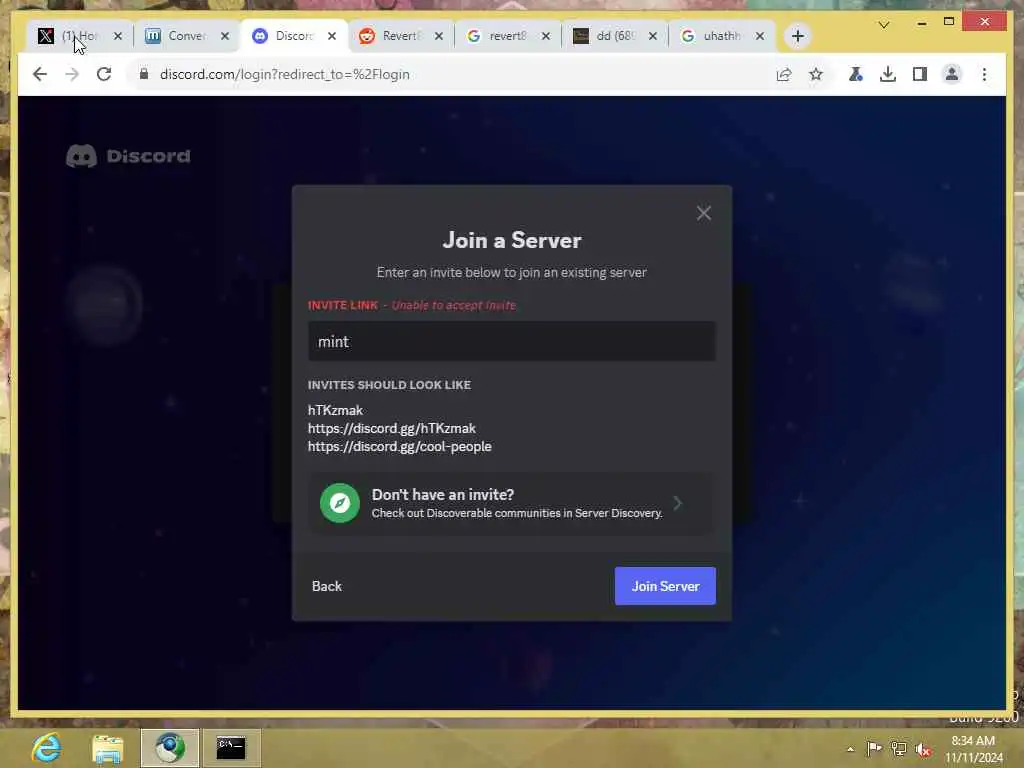This screenshot has width=1024, height=768.
Task: Close the dd (68 tab
Action: click(652, 36)
